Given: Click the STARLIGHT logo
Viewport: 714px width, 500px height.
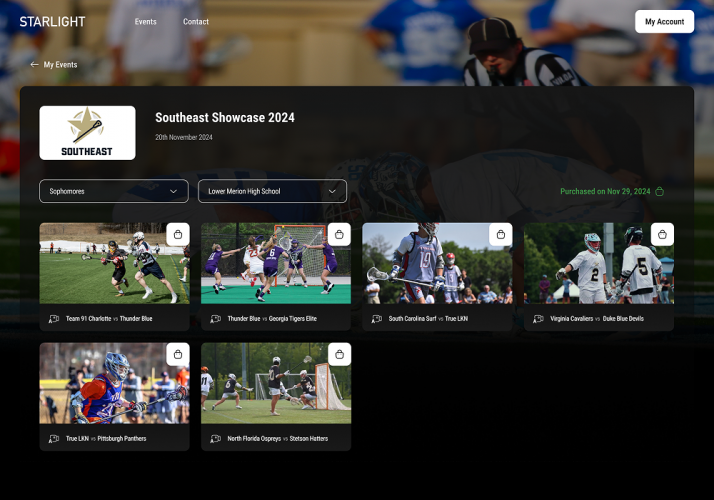Looking at the screenshot, I should coord(52,22).
